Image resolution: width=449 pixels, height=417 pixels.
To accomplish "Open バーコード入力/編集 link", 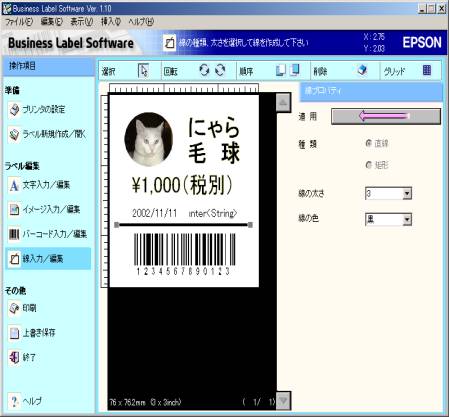I will (x=55, y=234).
